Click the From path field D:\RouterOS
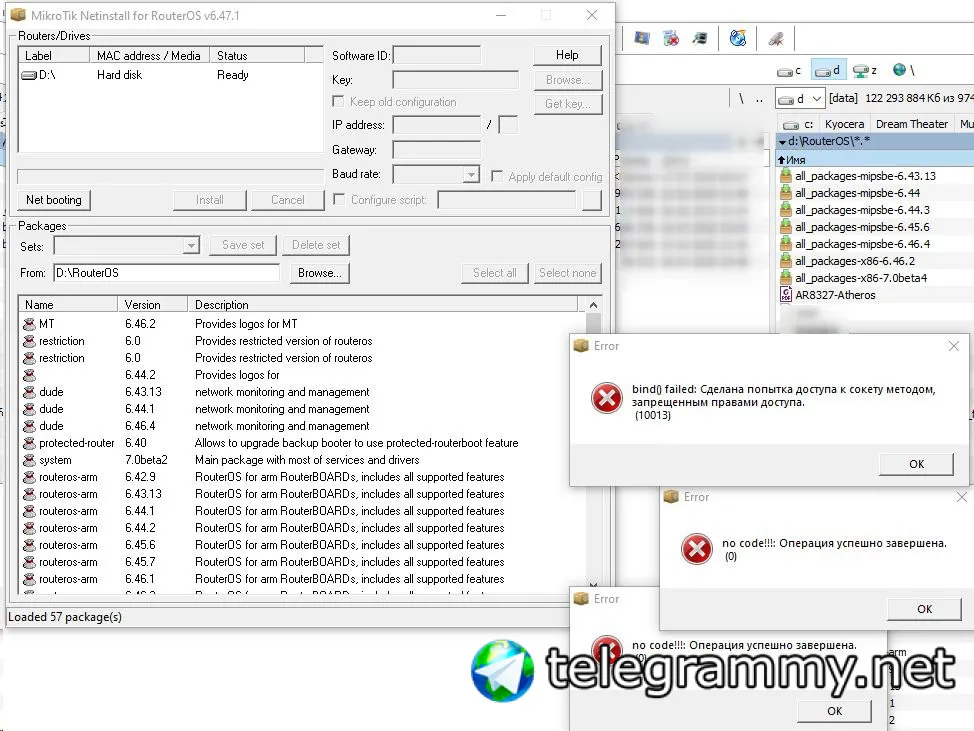The image size is (974, 731). (x=166, y=273)
